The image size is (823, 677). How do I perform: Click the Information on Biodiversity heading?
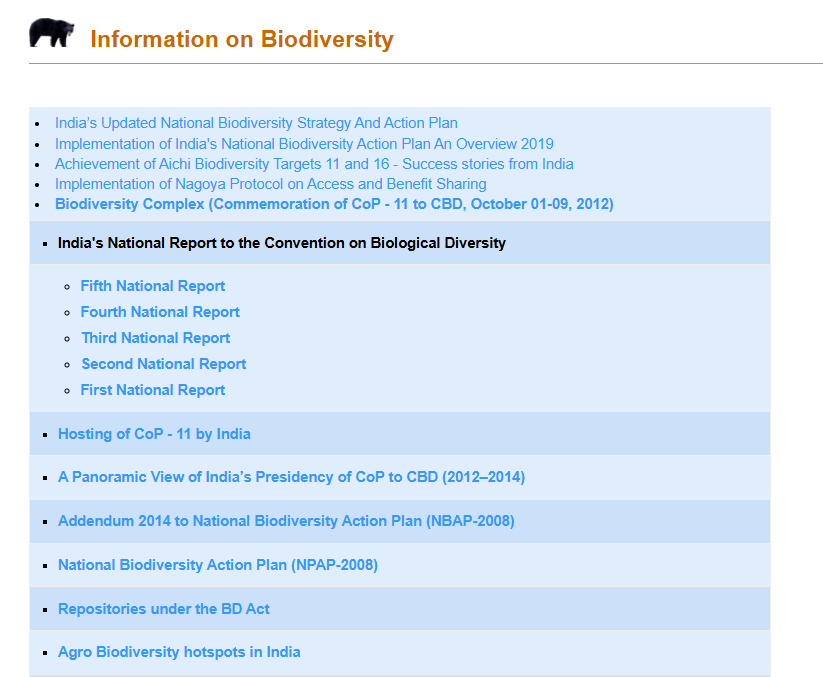242,39
